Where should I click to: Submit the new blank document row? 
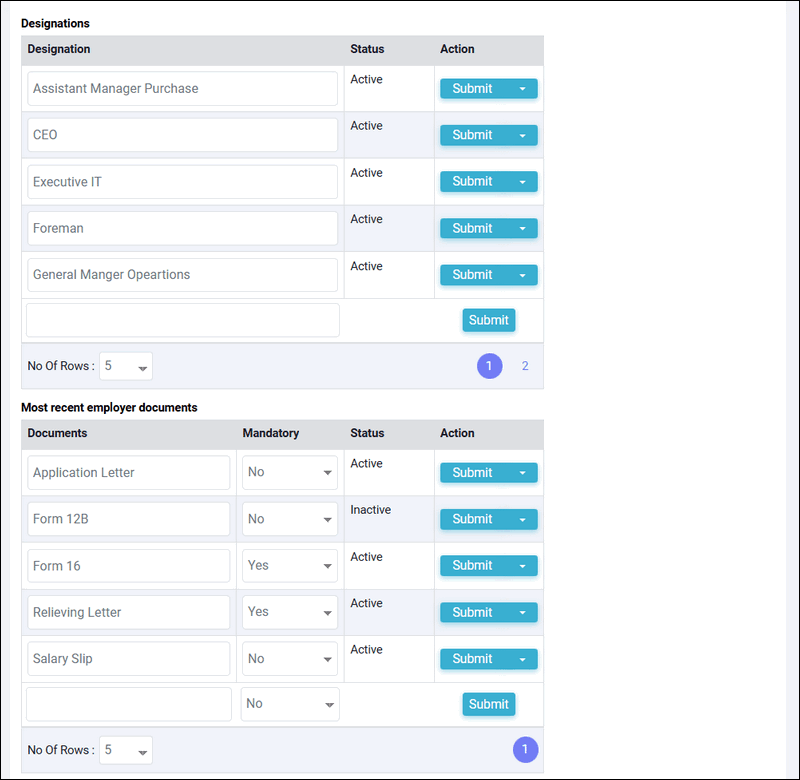pyautogui.click(x=488, y=704)
